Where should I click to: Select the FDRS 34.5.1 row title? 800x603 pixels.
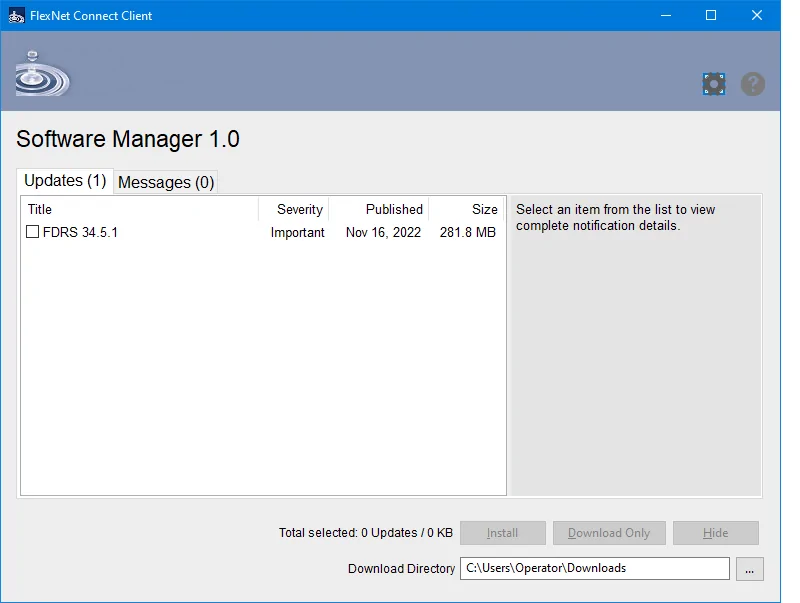[x=80, y=232]
